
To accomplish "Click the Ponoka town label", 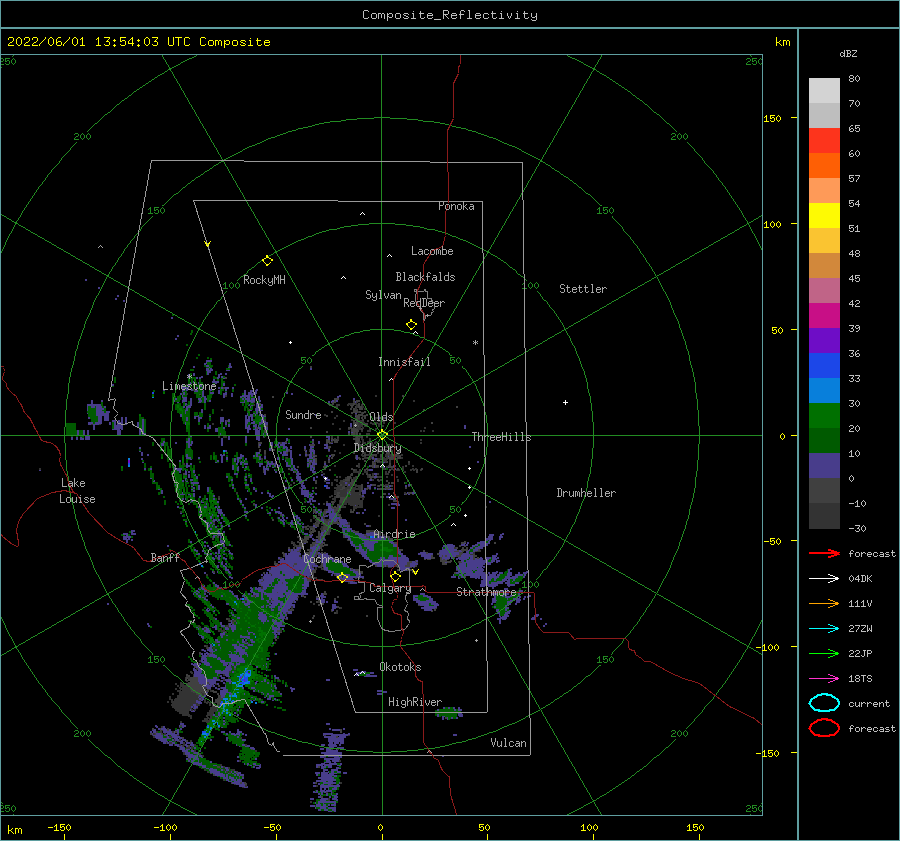I will pos(456,206).
